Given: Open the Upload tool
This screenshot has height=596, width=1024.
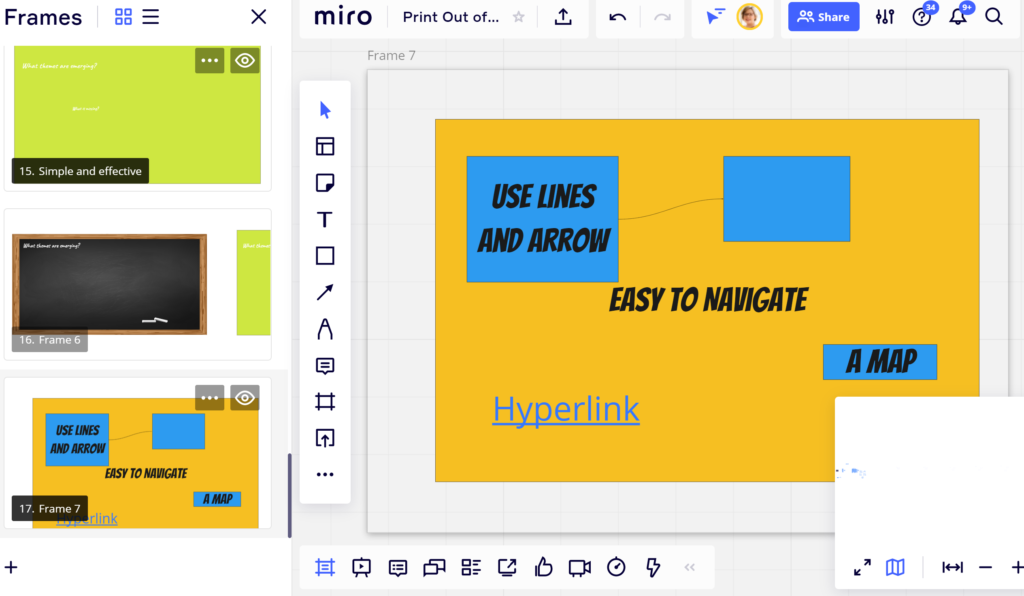Looking at the screenshot, I should pyautogui.click(x=325, y=438).
